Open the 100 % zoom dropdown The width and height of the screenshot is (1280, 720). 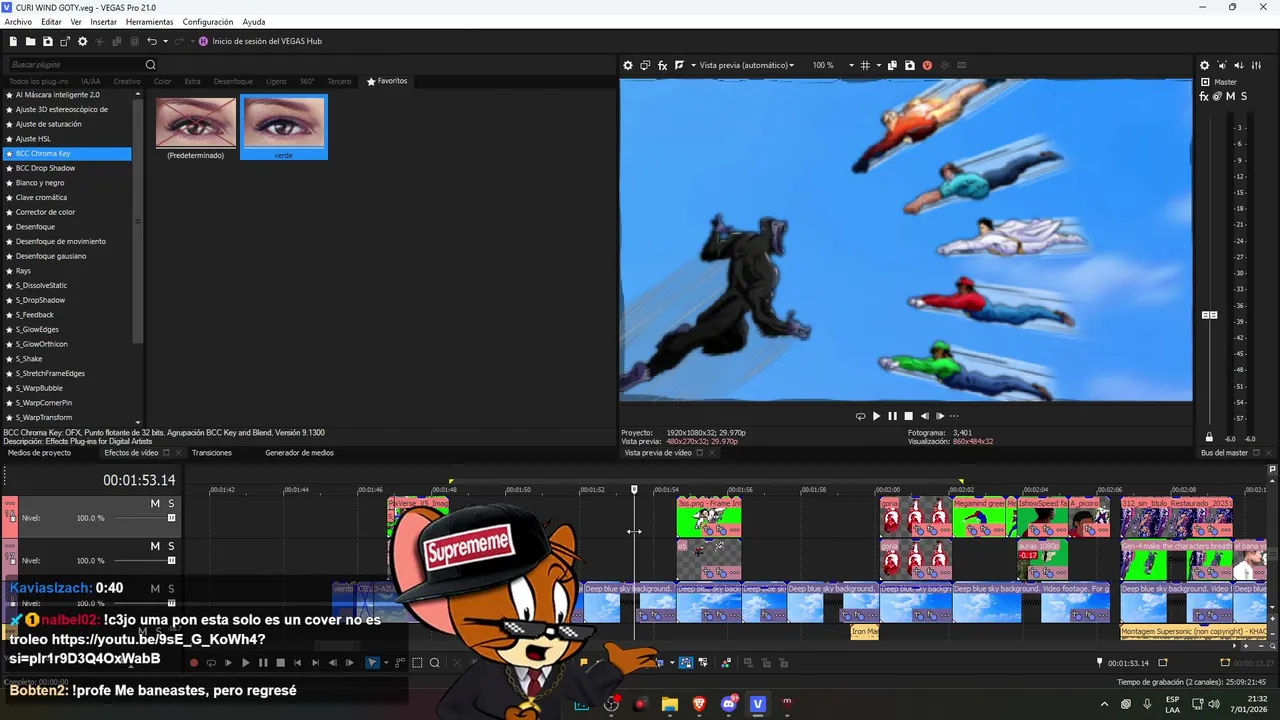833,65
